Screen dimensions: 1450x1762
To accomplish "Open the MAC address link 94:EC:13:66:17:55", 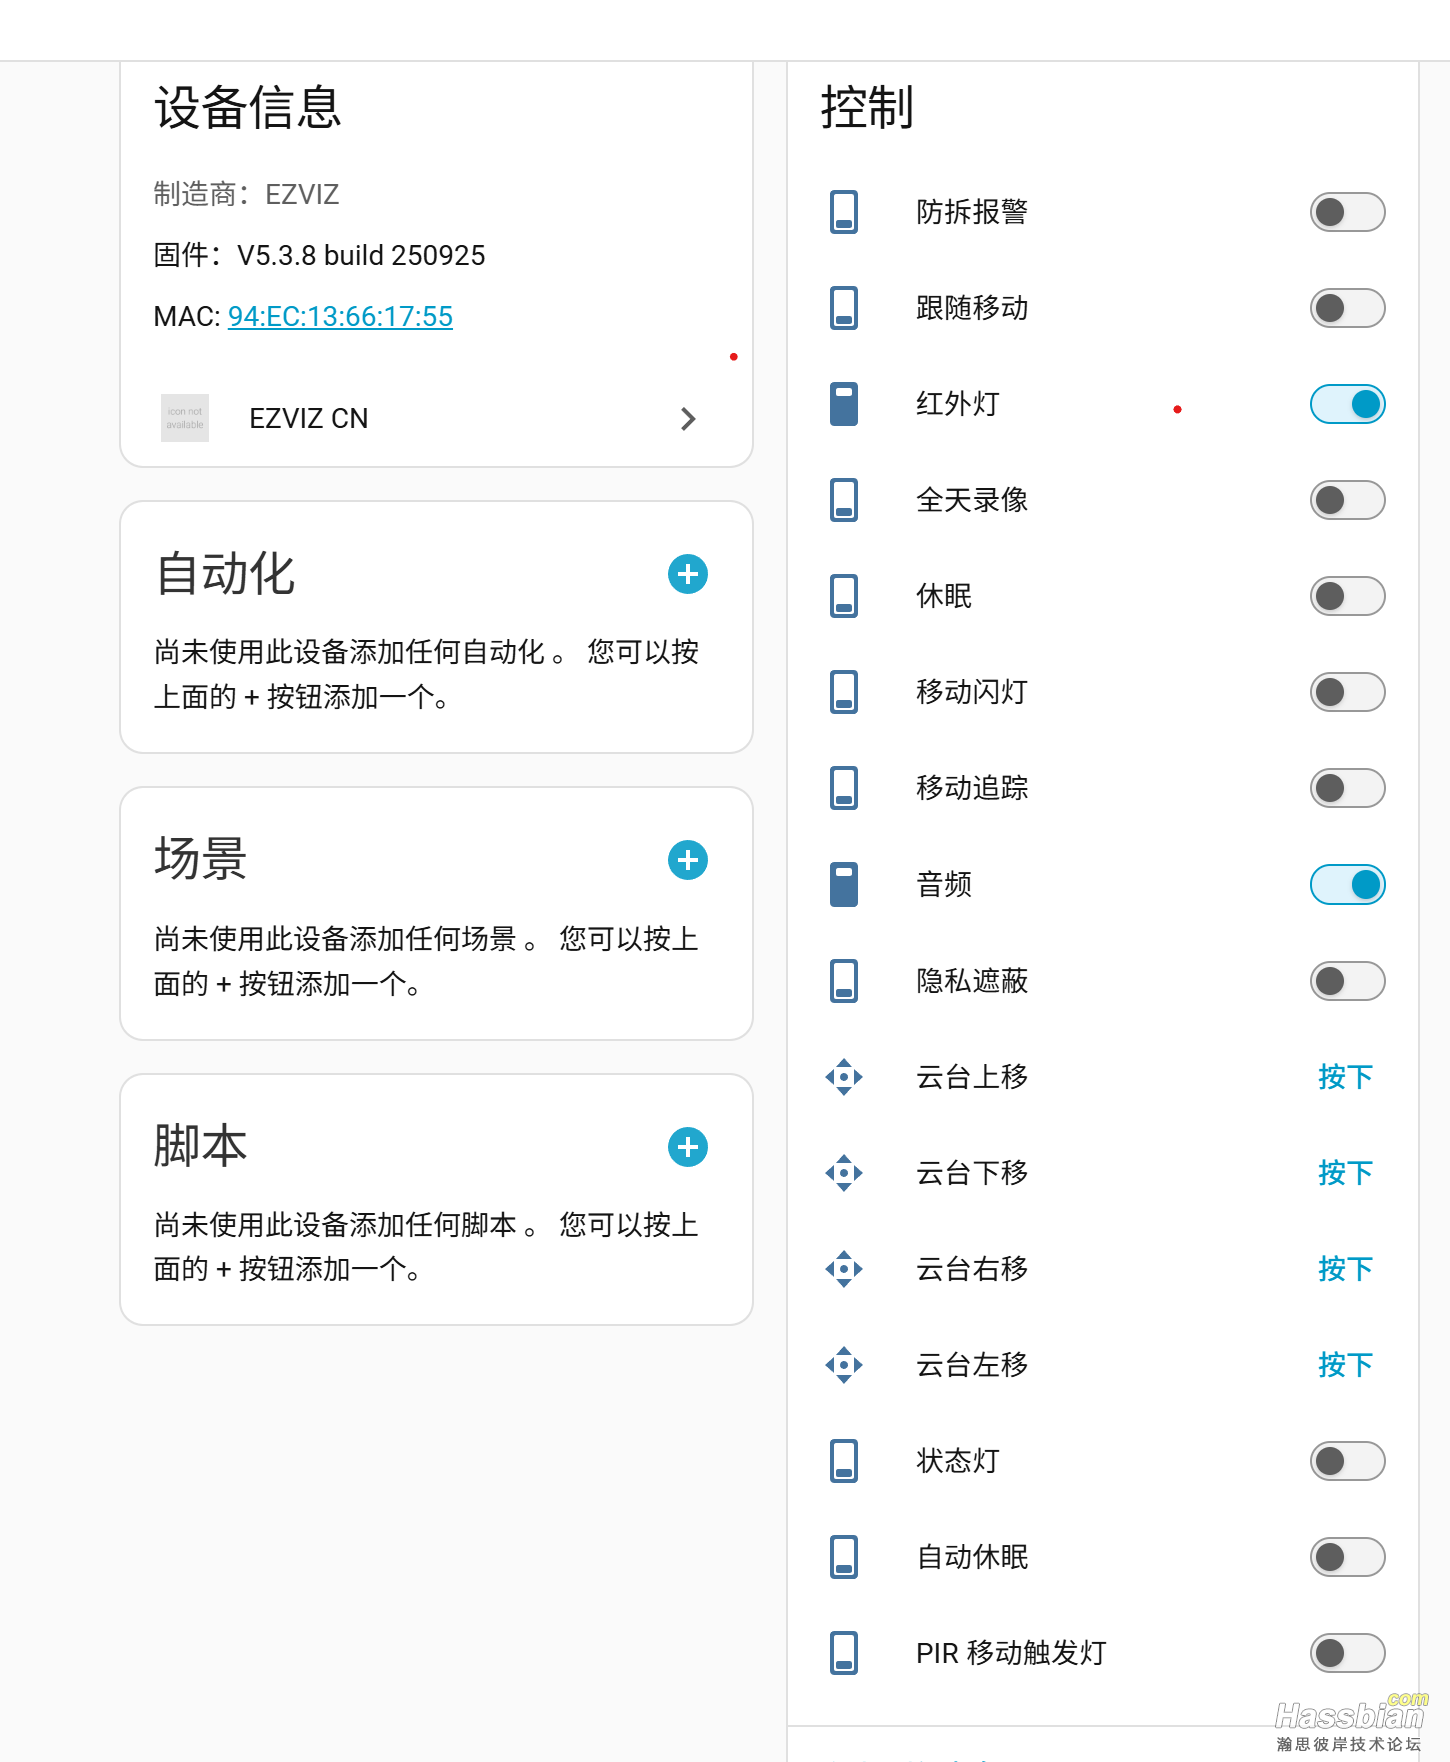I will (x=340, y=316).
